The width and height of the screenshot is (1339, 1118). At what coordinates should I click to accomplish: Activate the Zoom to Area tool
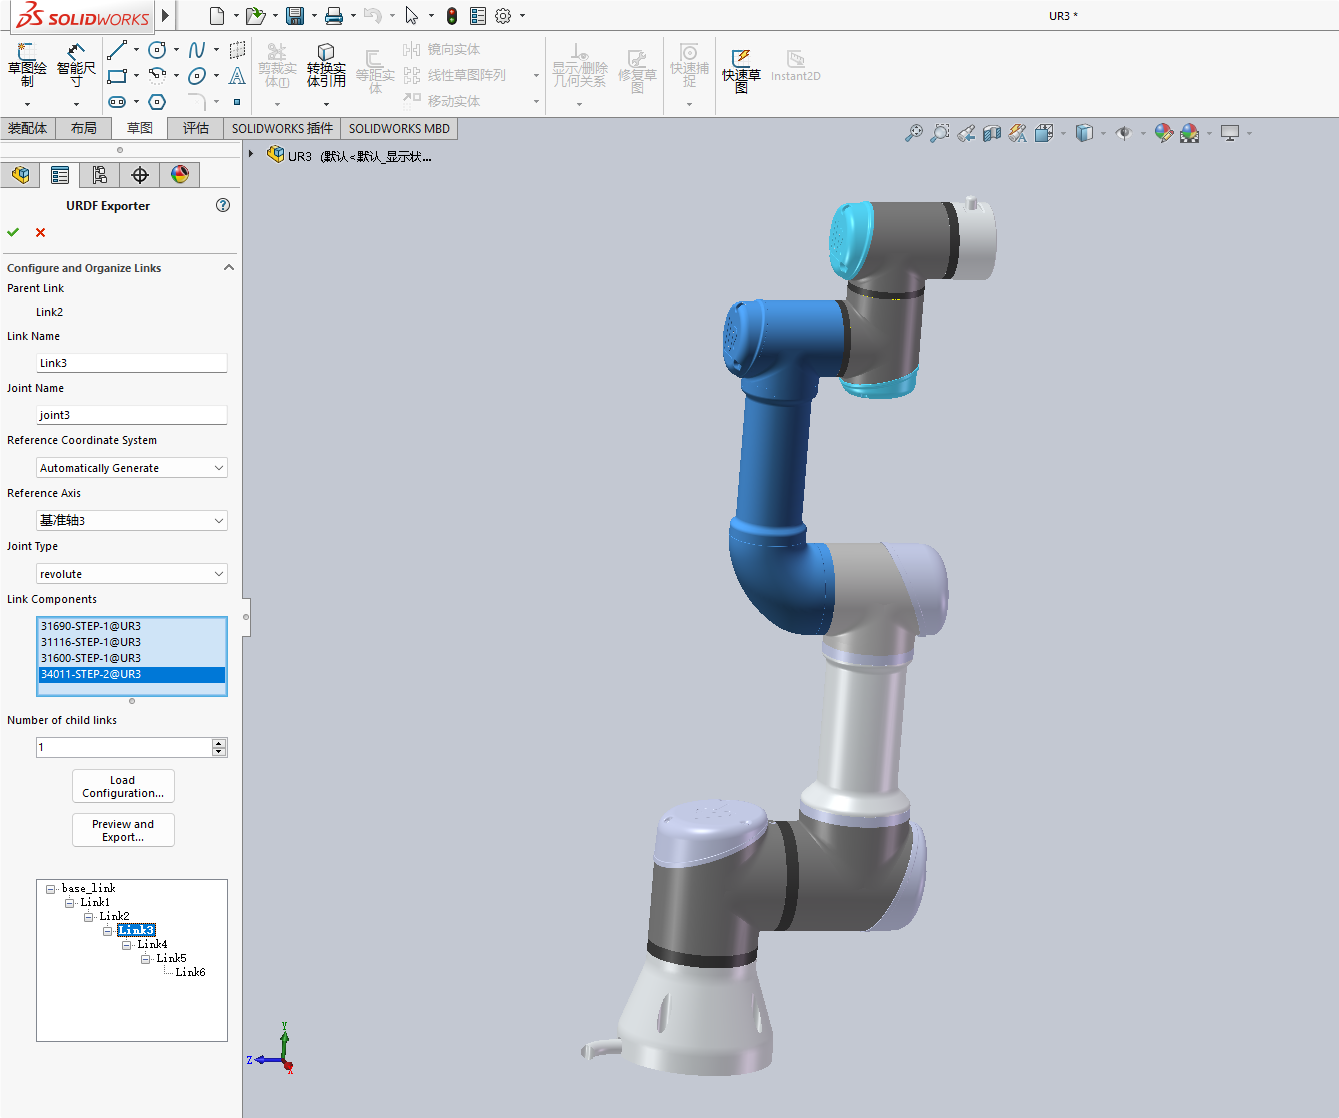pos(939,132)
